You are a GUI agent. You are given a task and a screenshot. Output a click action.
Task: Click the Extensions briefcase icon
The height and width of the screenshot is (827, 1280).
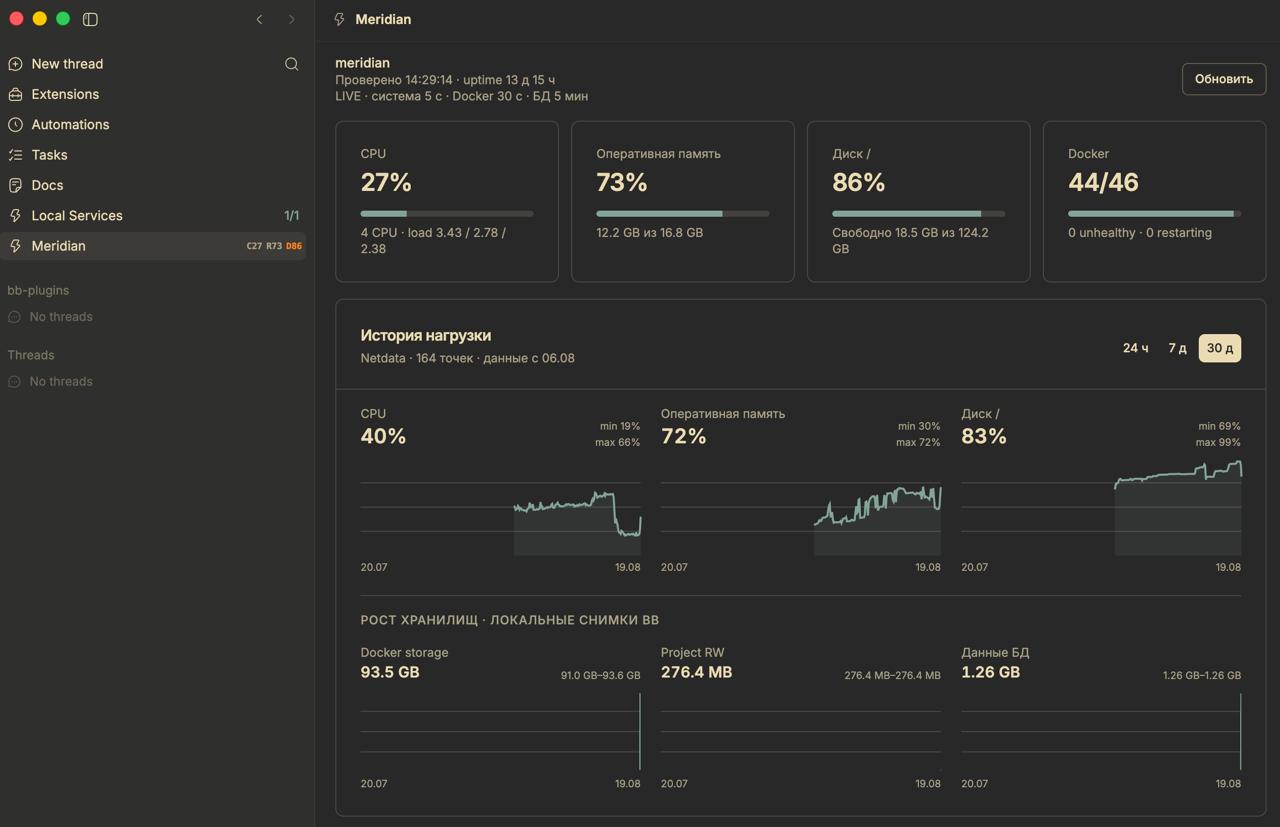[15, 94]
